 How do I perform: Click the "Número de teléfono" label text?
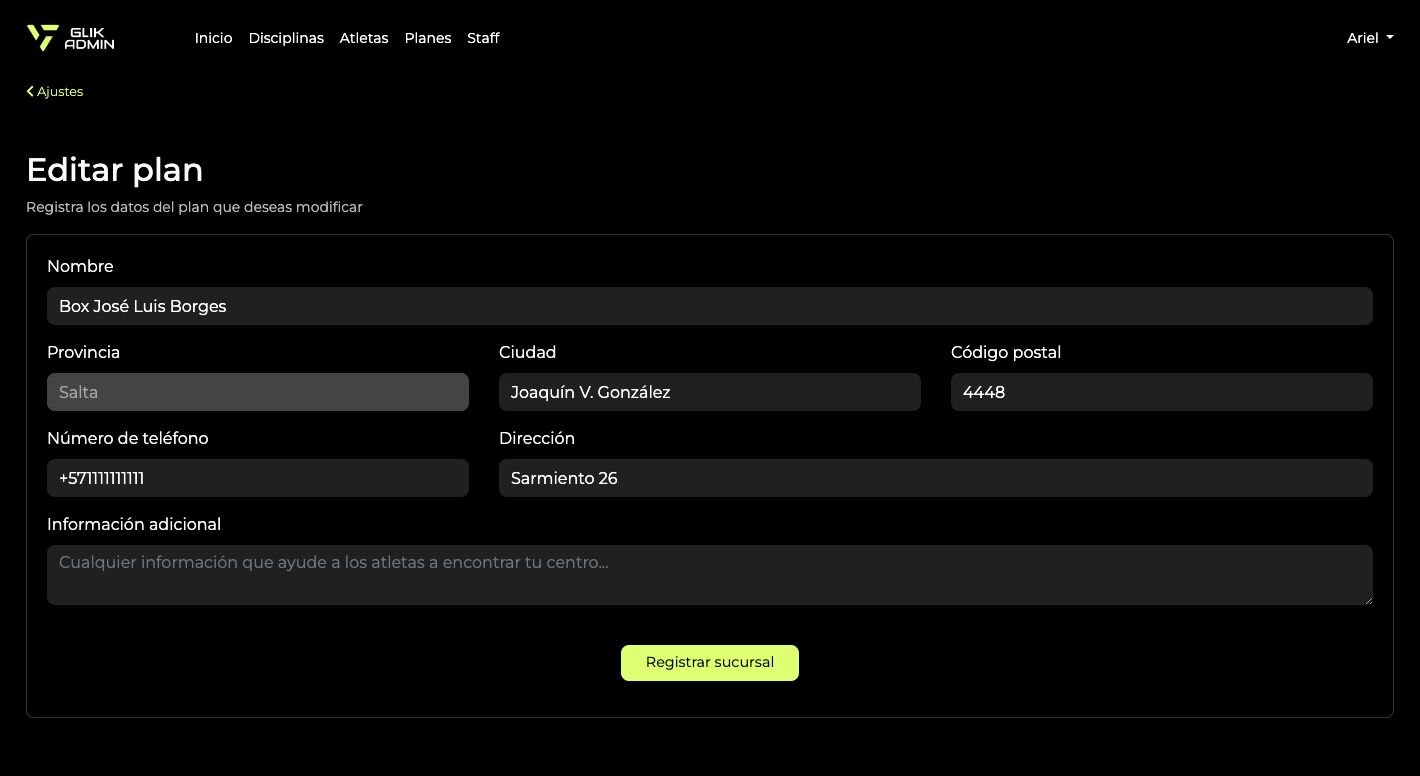click(127, 438)
